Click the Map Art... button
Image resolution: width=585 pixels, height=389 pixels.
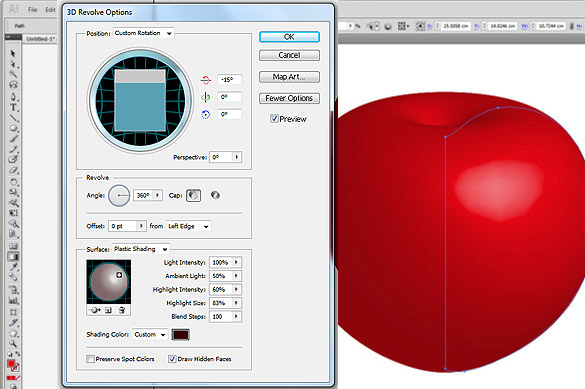point(289,77)
